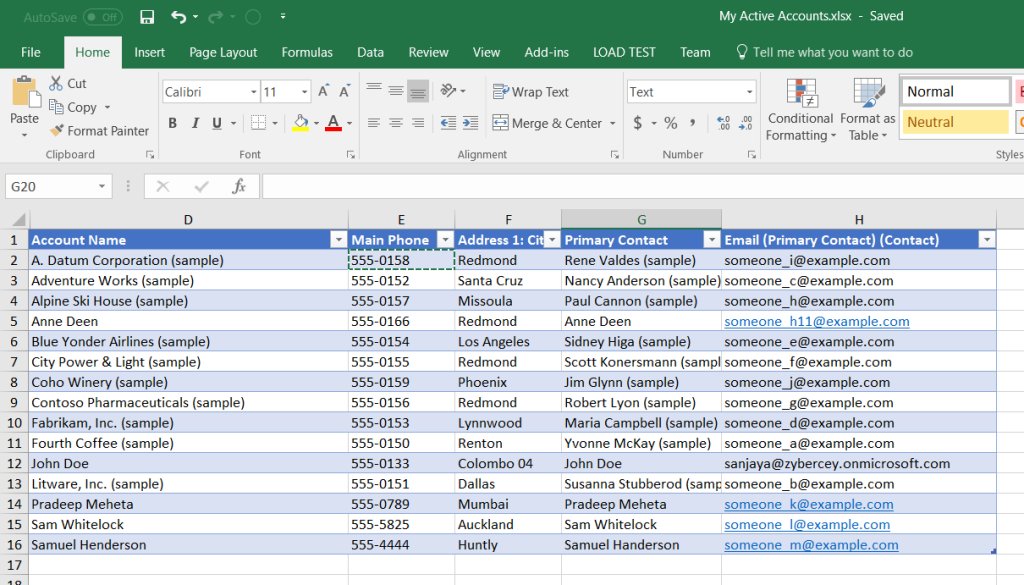Open Font group dialog launcher
The width and height of the screenshot is (1024, 585).
point(351,155)
